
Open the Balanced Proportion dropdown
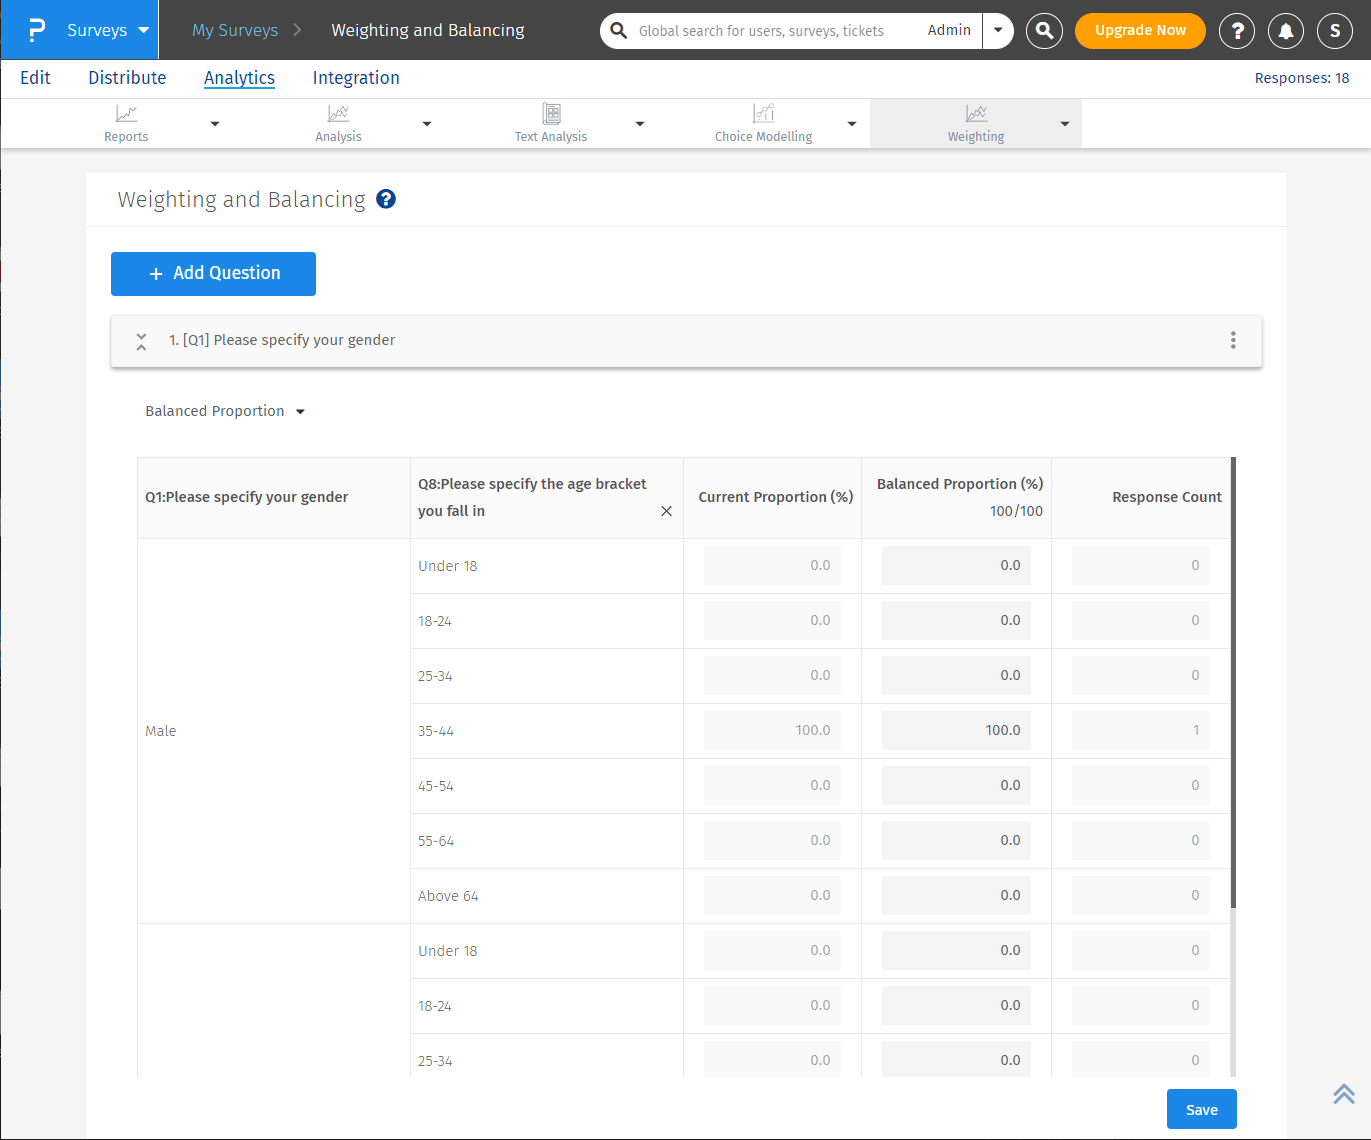pos(225,411)
